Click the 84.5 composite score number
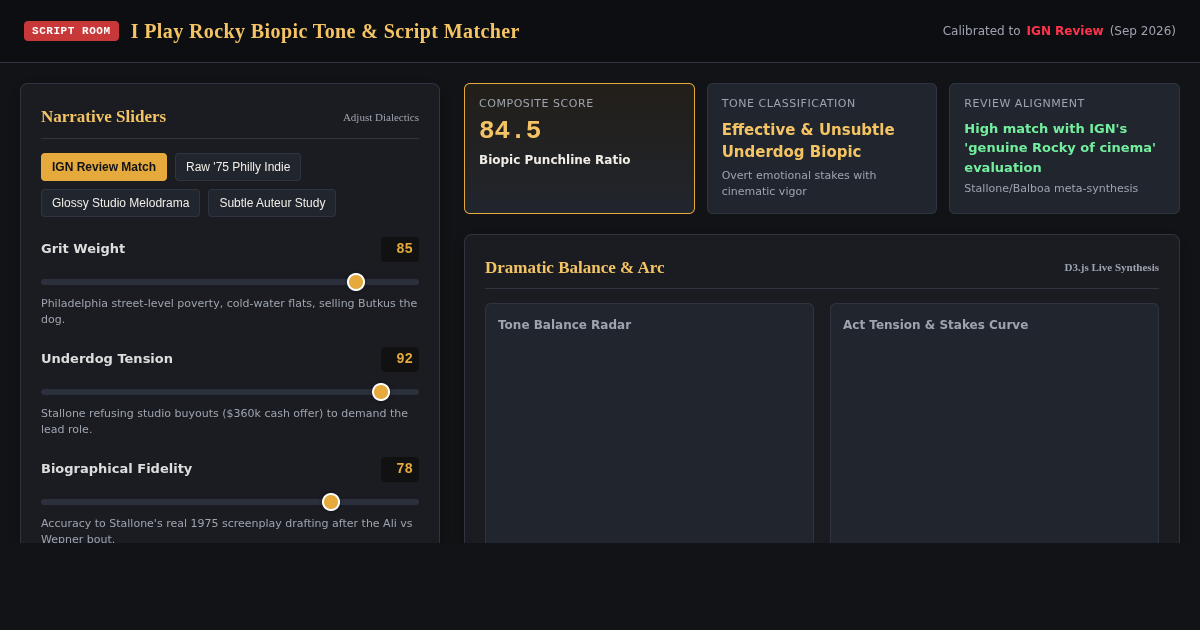Screen dimensions: 1200x630 (510, 130)
